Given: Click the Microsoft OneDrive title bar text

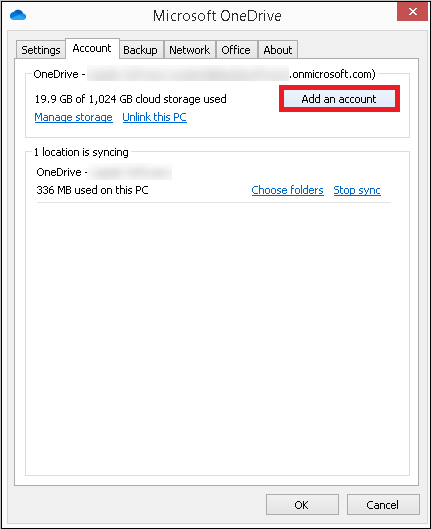Looking at the screenshot, I should [217, 16].
